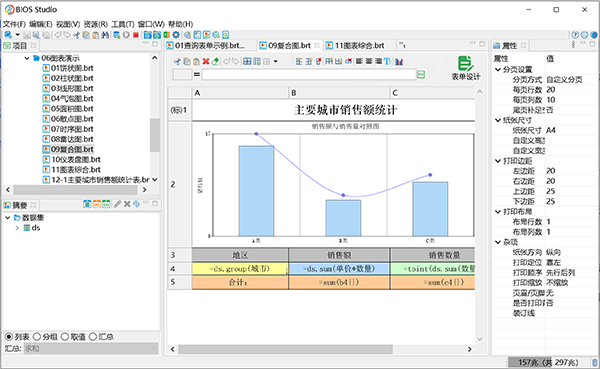Click the paste clipboard icon in editor toolbar
600x369 pixels.
pyautogui.click(x=196, y=61)
